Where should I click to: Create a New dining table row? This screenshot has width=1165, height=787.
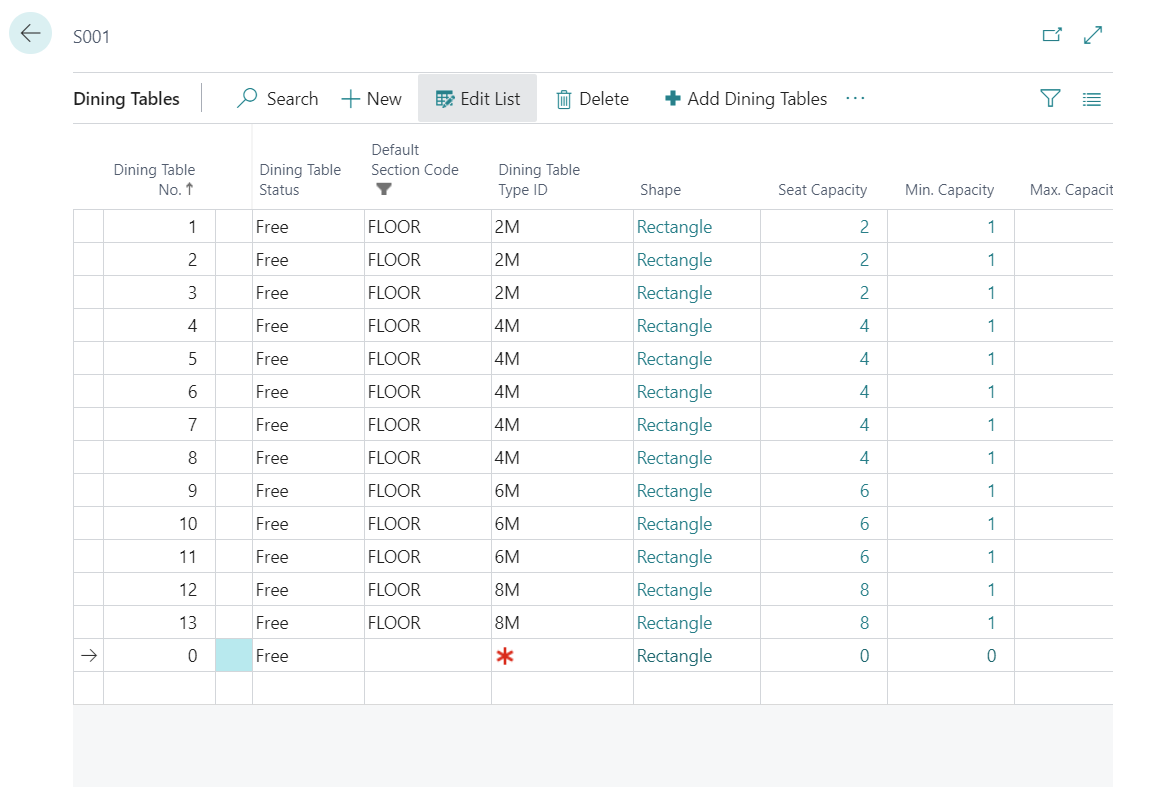coord(372,99)
